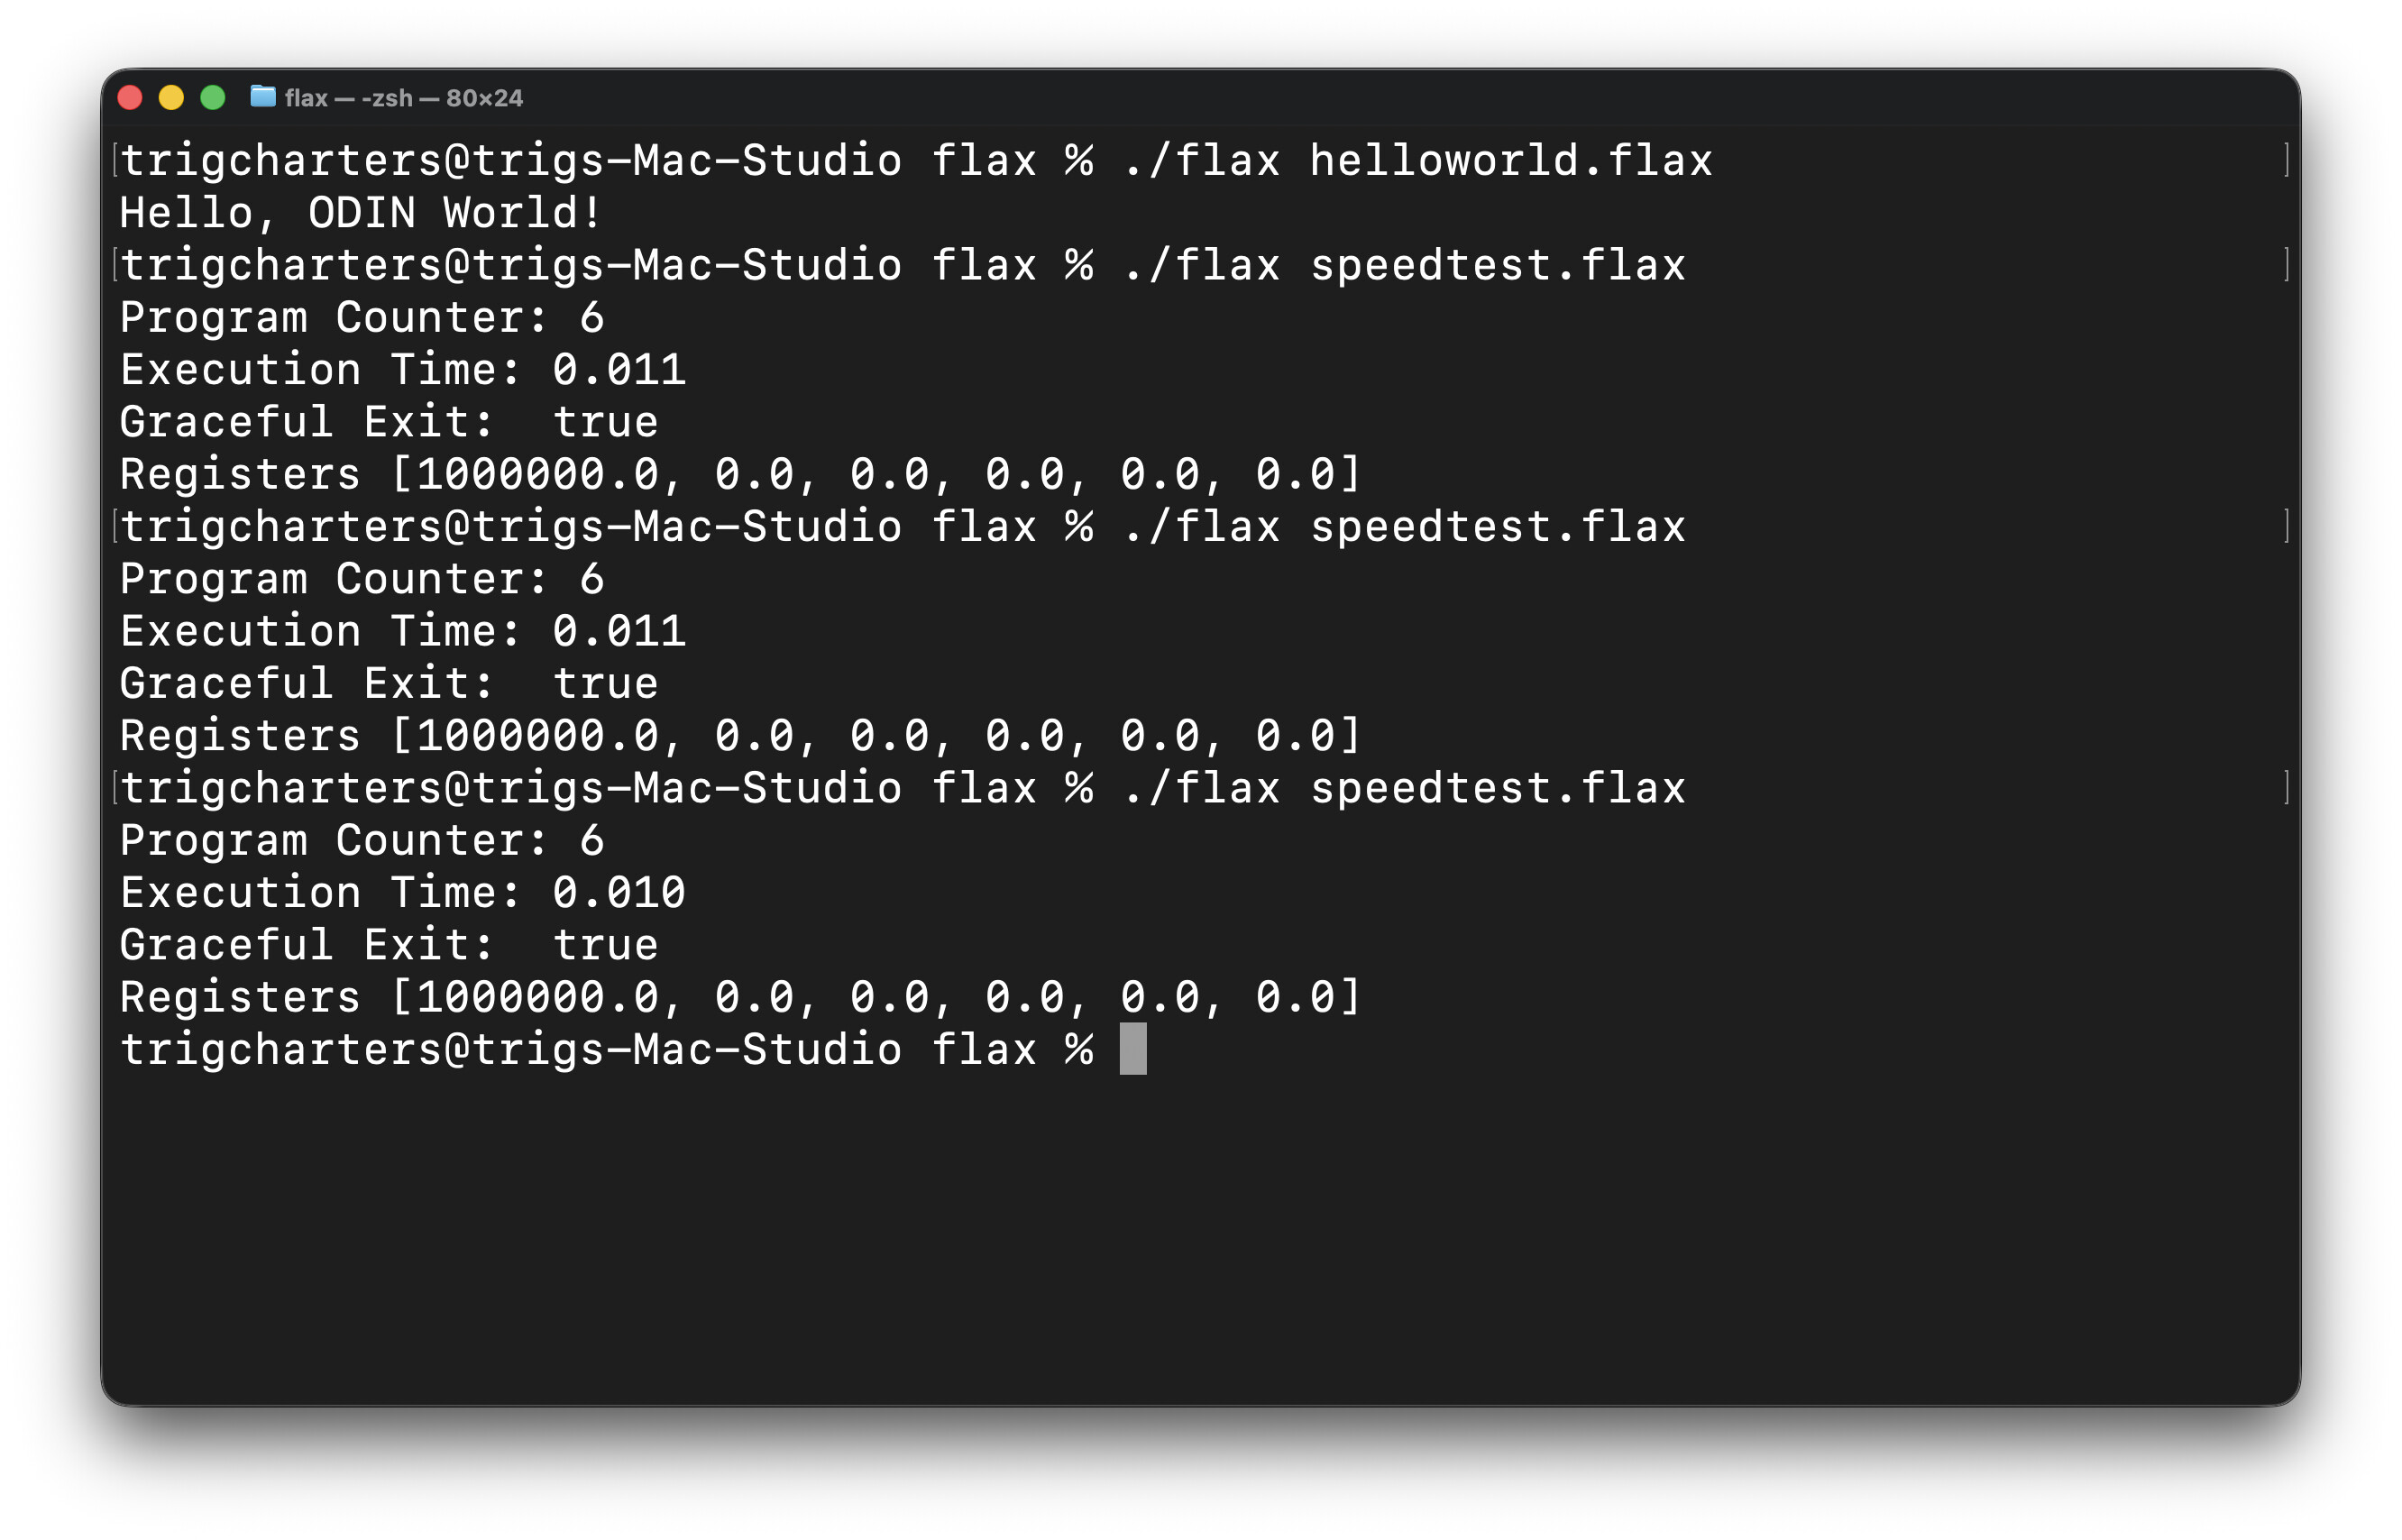Image resolution: width=2402 pixels, height=1540 pixels.
Task: Click the window title 'flax — -zsh — 80×24'
Action: (403, 98)
